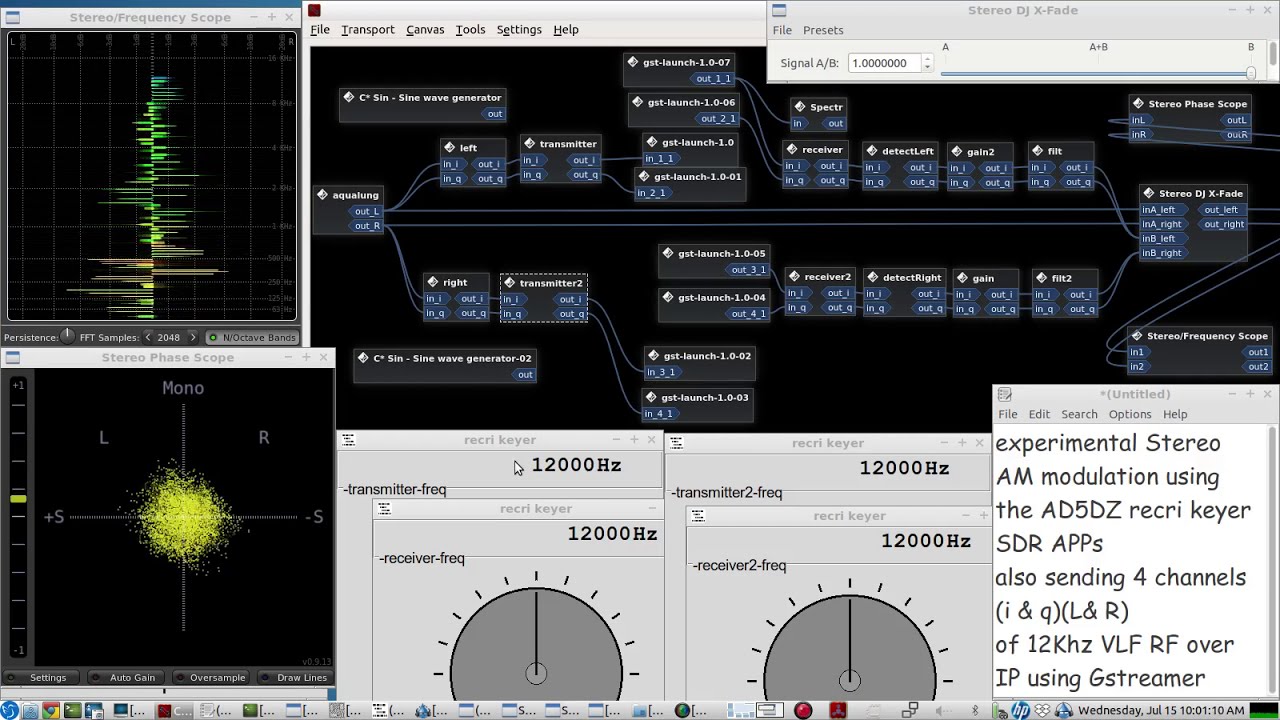
Task: Click the Signal A/B spinner arrows
Action: click(x=927, y=63)
